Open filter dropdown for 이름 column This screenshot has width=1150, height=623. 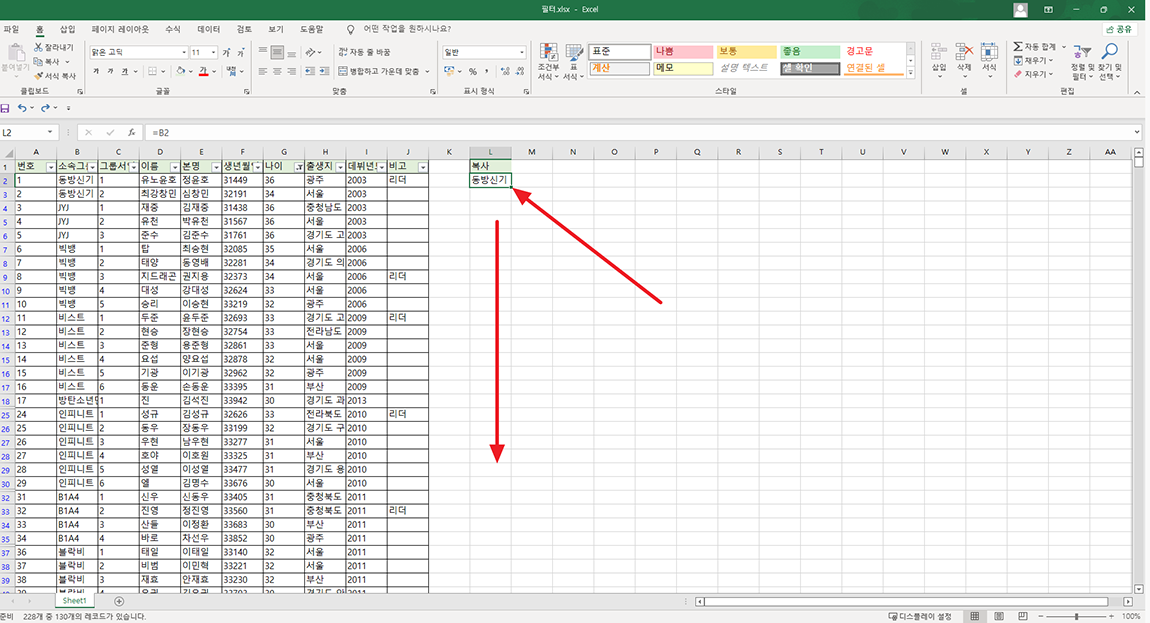(x=175, y=167)
